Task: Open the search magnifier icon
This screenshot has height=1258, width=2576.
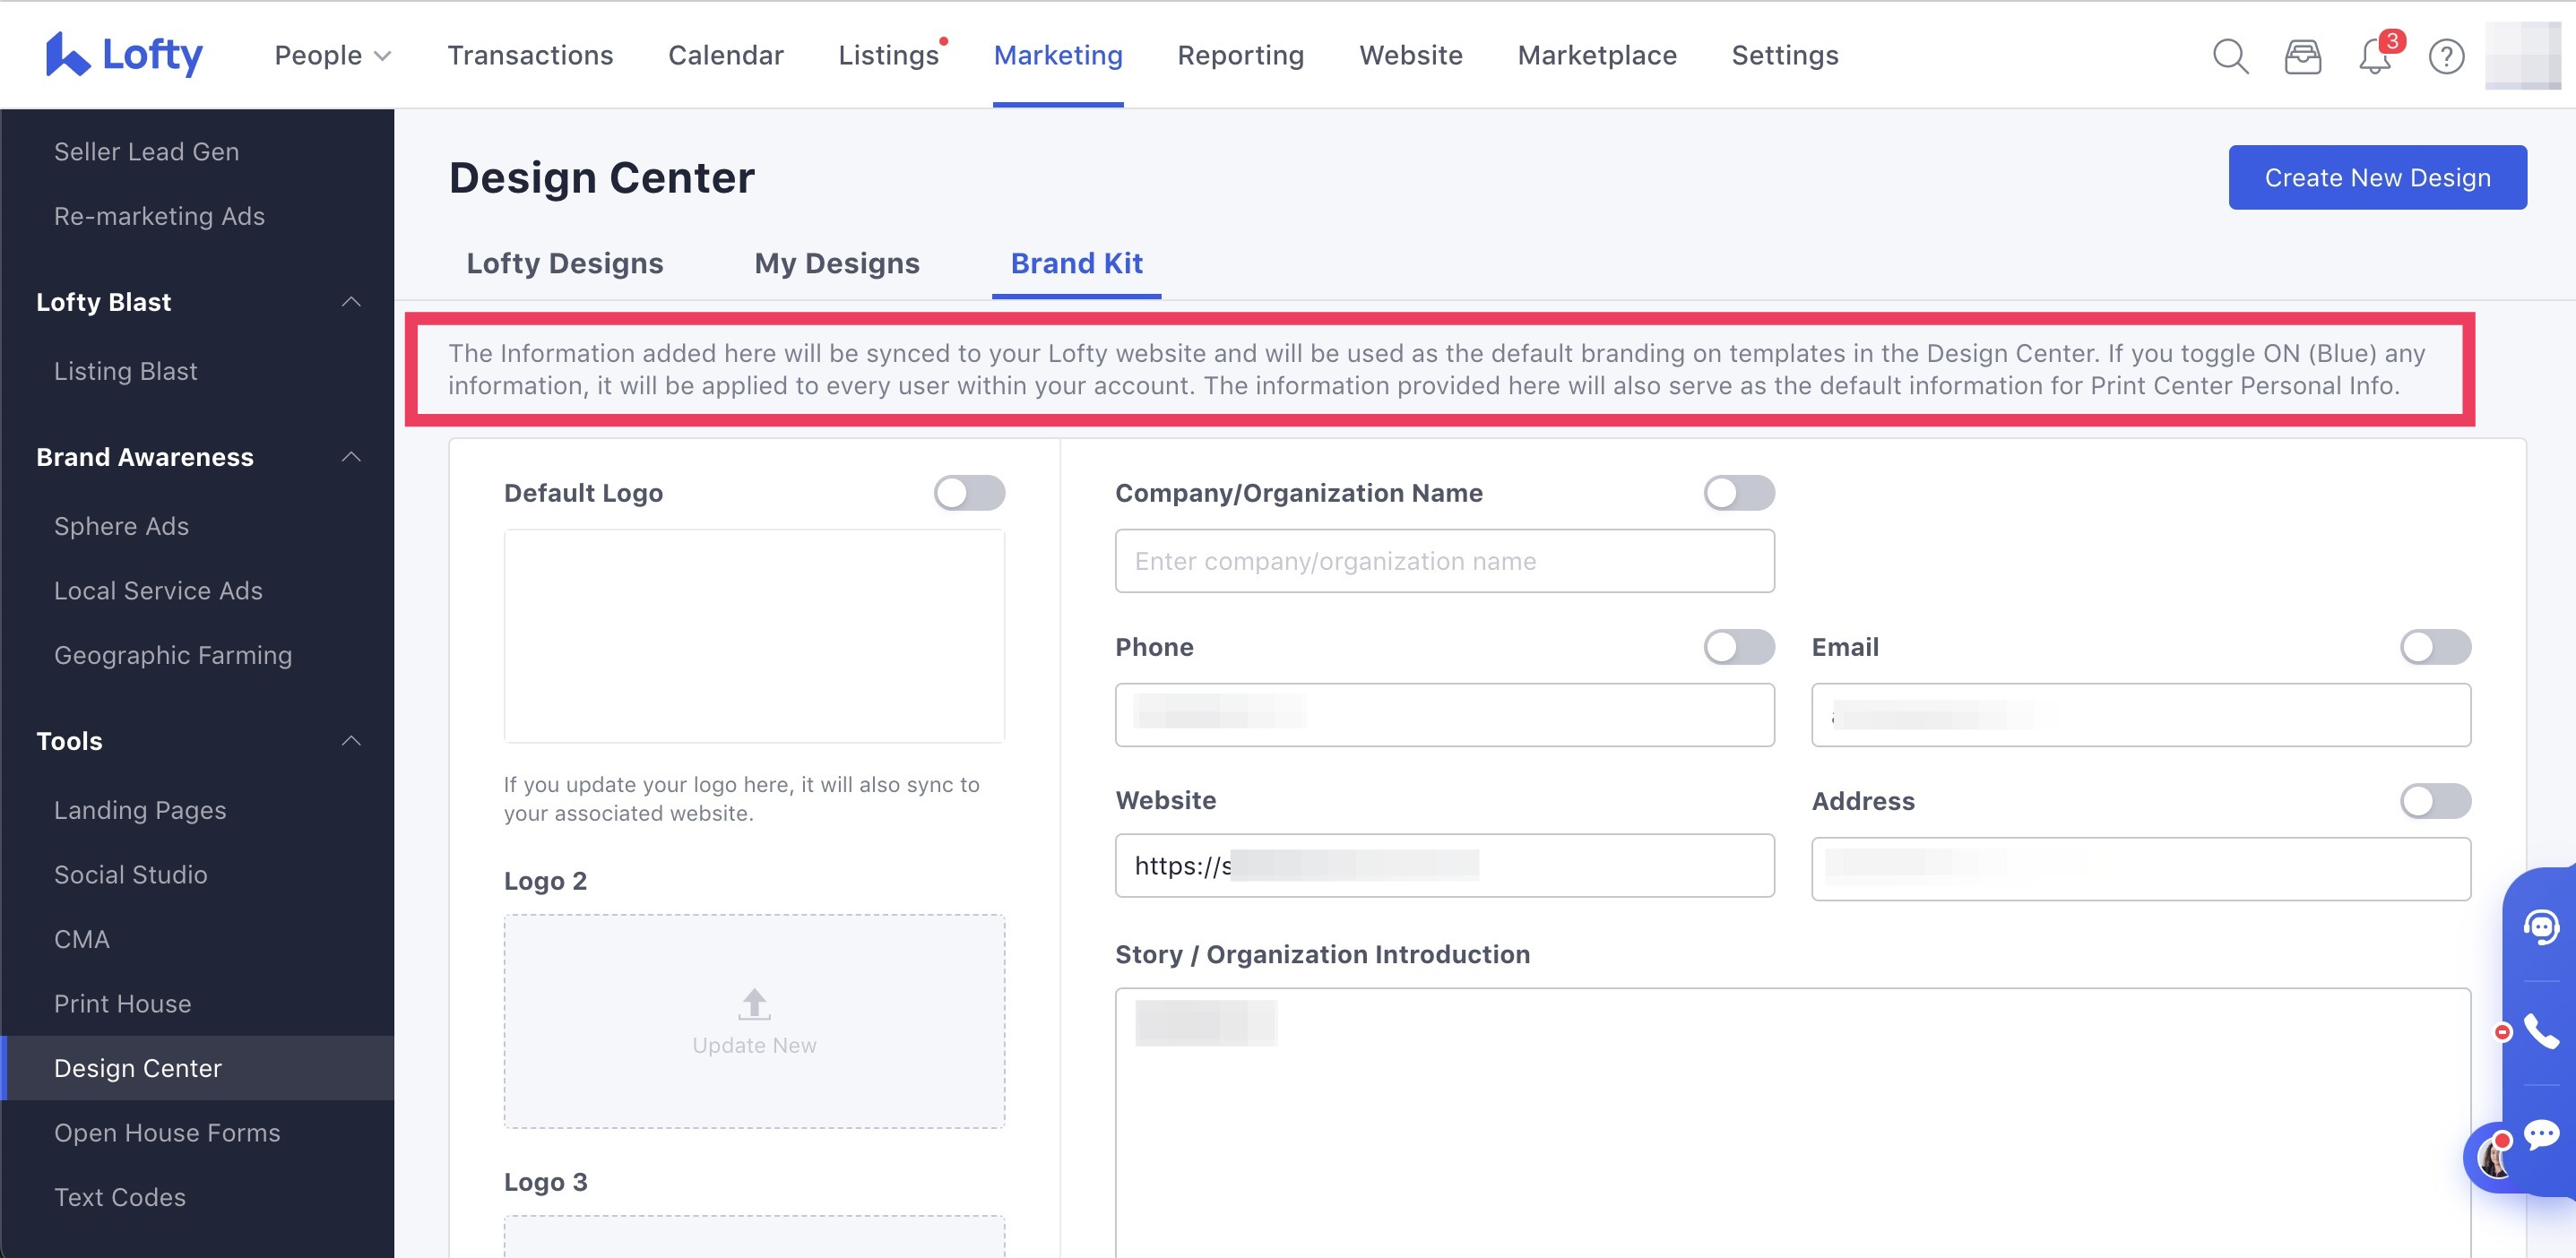Action: point(2230,56)
